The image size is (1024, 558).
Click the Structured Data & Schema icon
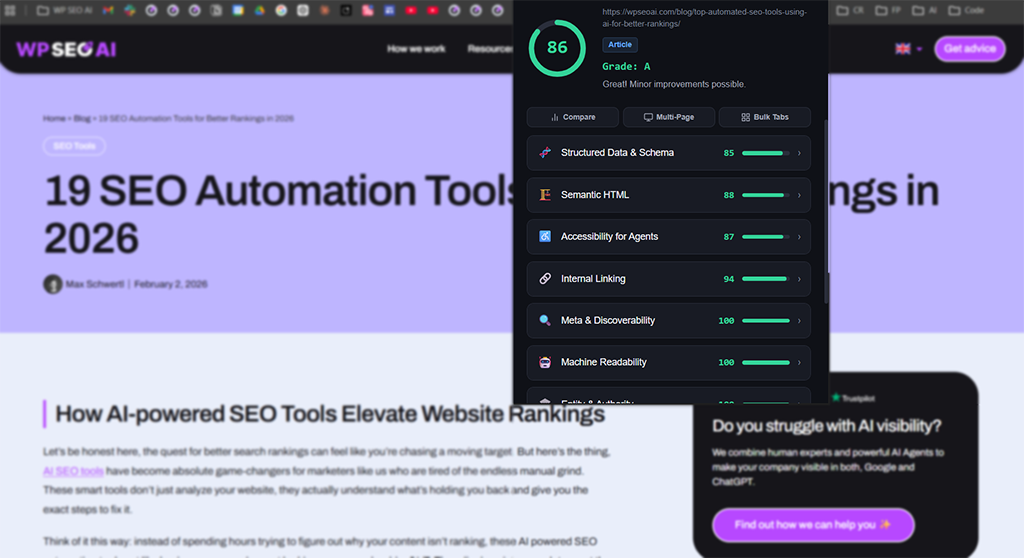pos(545,153)
